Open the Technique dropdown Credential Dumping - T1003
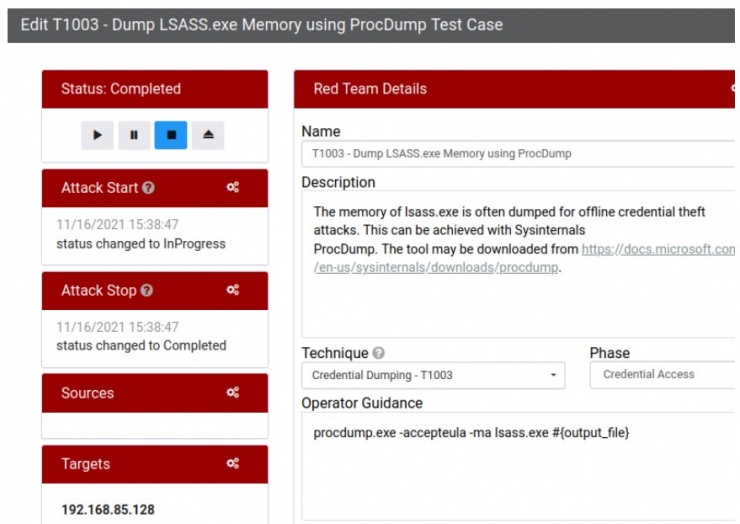Viewport: 740px width, 524px height. point(433,375)
